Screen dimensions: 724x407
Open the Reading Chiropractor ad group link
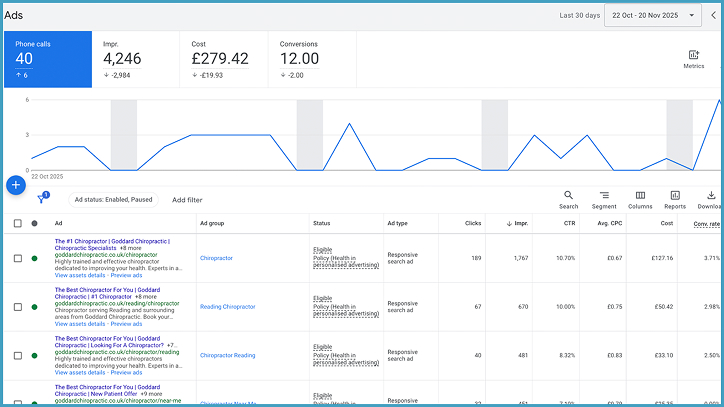pos(228,307)
